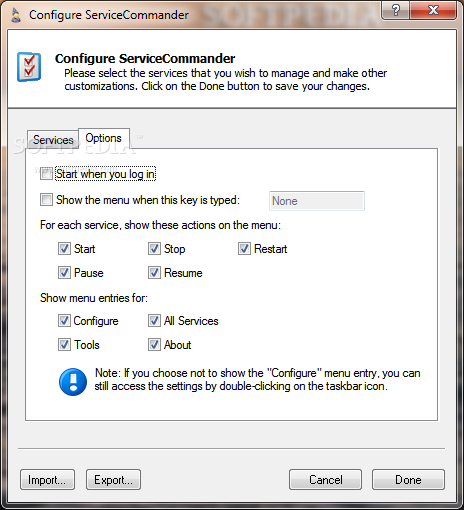The image size is (464, 510).
Task: Uncheck the All Services menu entry checkbox
Action: pyautogui.click(x=154, y=321)
